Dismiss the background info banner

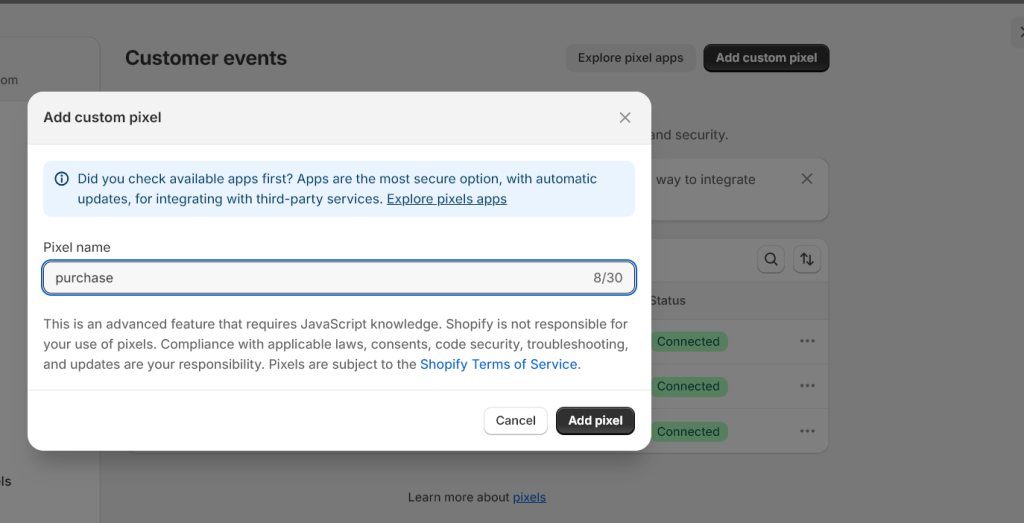(807, 179)
